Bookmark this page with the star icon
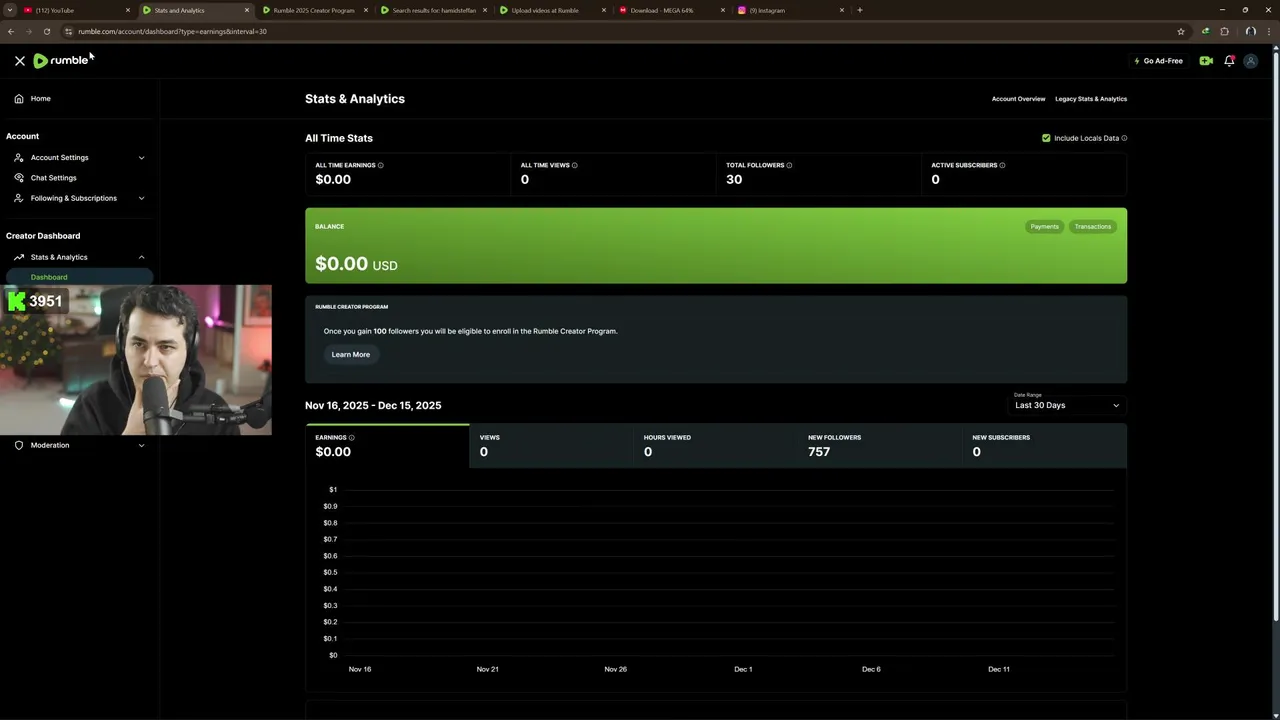The image size is (1280, 720). [x=1181, y=31]
